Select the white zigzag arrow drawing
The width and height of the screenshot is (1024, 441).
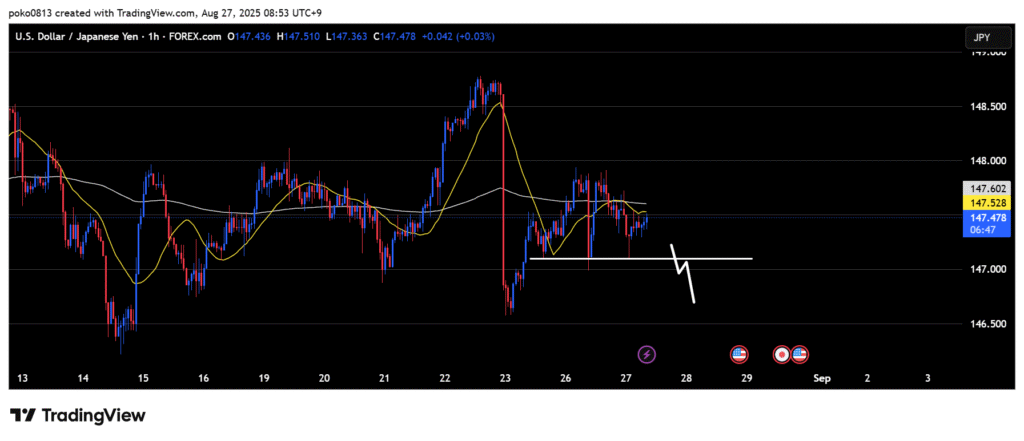coord(686,273)
